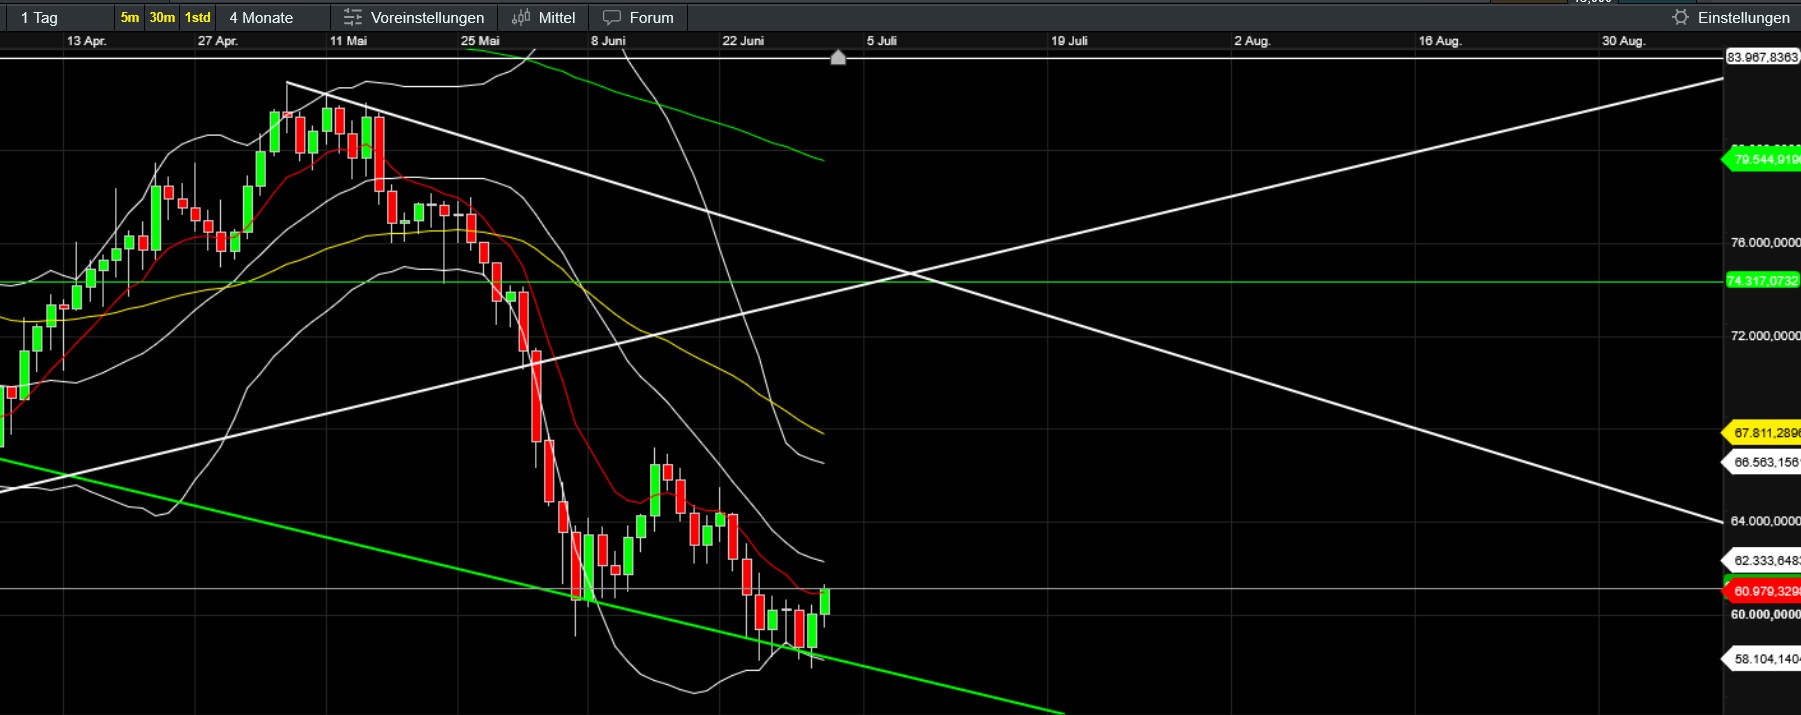Viewport: 1801px width, 715px height.
Task: Open the Mittel chart type menu
Action: tap(557, 18)
